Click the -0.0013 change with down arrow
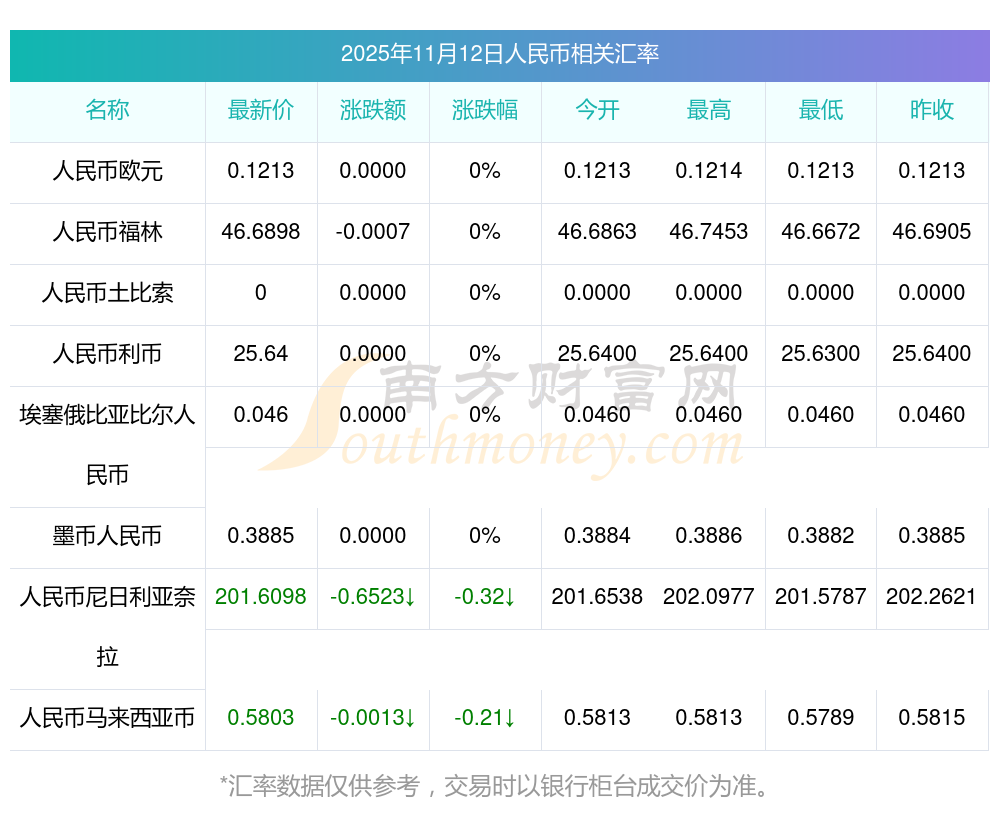This screenshot has width=1000, height=817. [373, 717]
